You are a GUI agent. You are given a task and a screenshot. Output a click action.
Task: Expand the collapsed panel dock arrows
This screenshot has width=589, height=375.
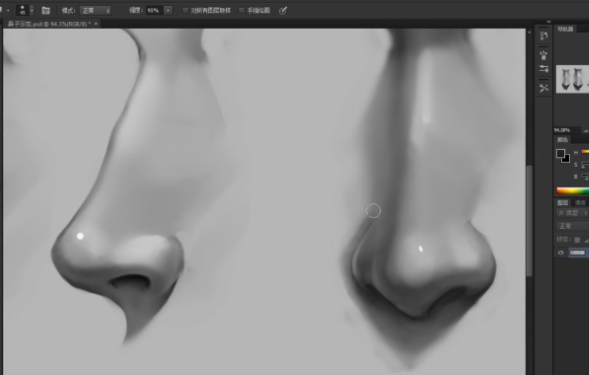(x=548, y=22)
